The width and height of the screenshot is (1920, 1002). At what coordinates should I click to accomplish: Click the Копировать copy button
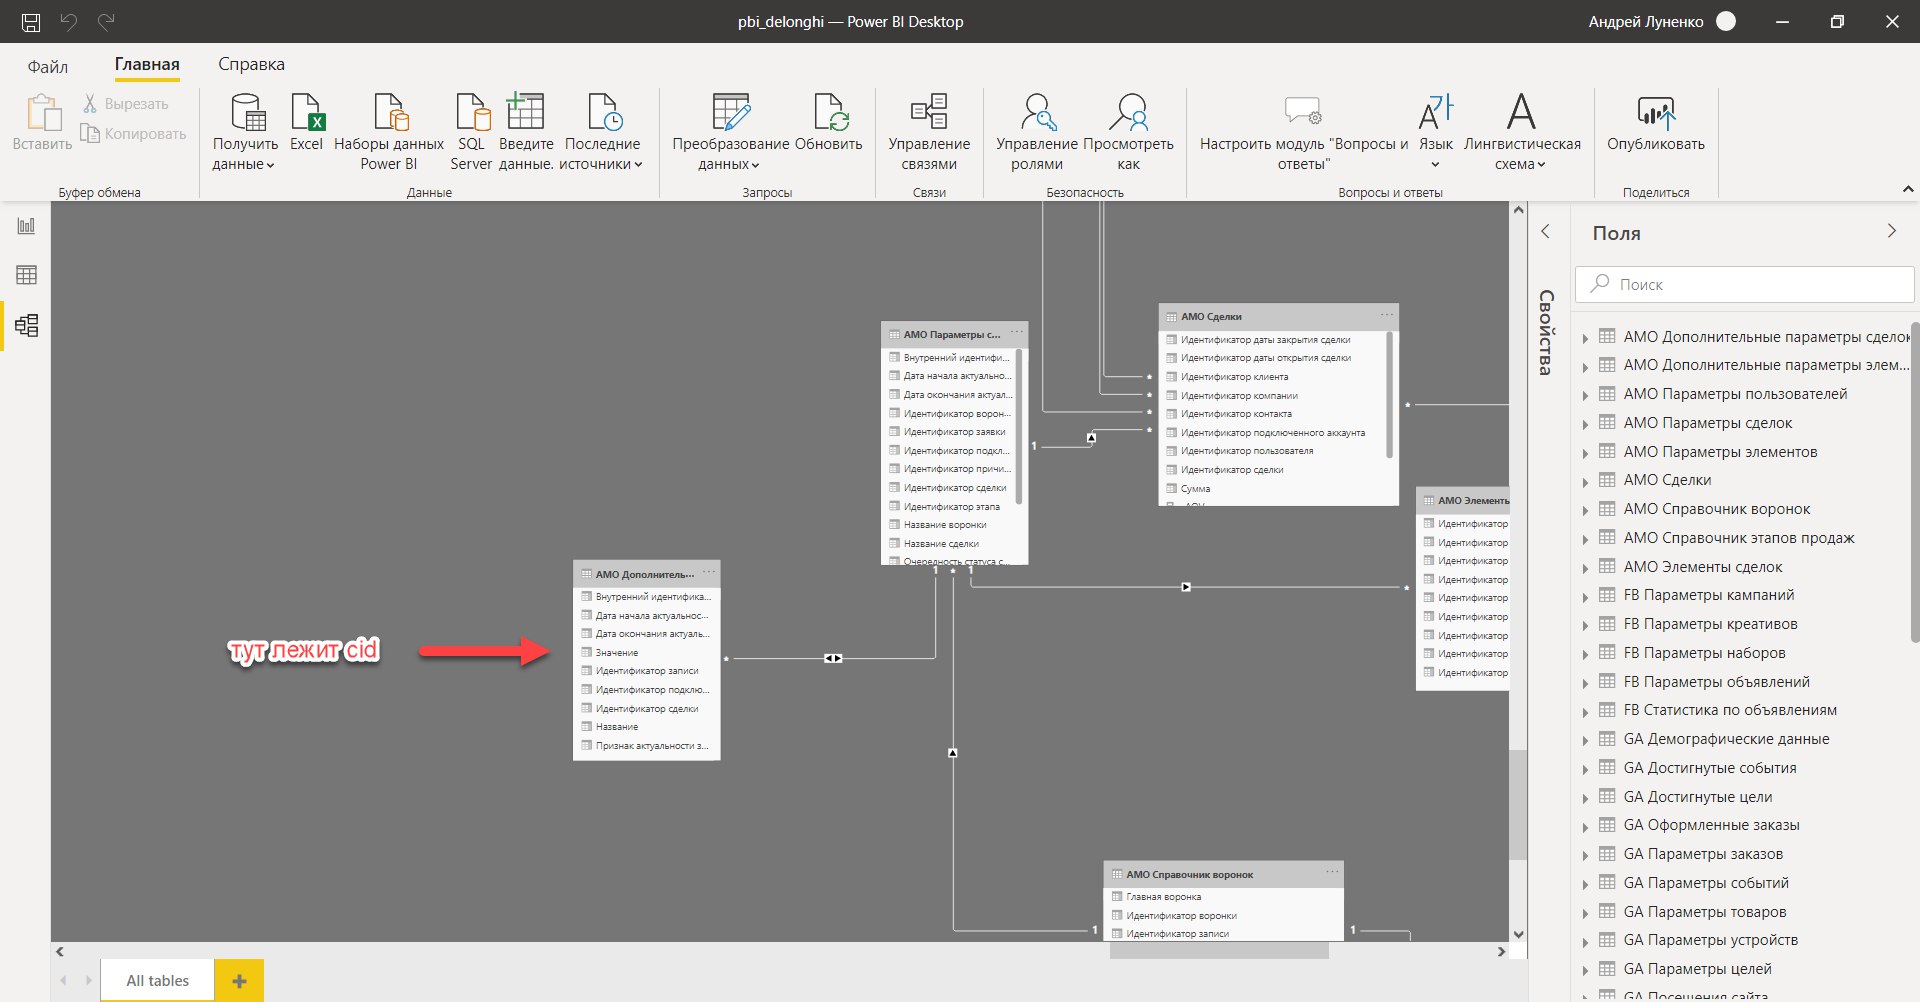click(133, 134)
